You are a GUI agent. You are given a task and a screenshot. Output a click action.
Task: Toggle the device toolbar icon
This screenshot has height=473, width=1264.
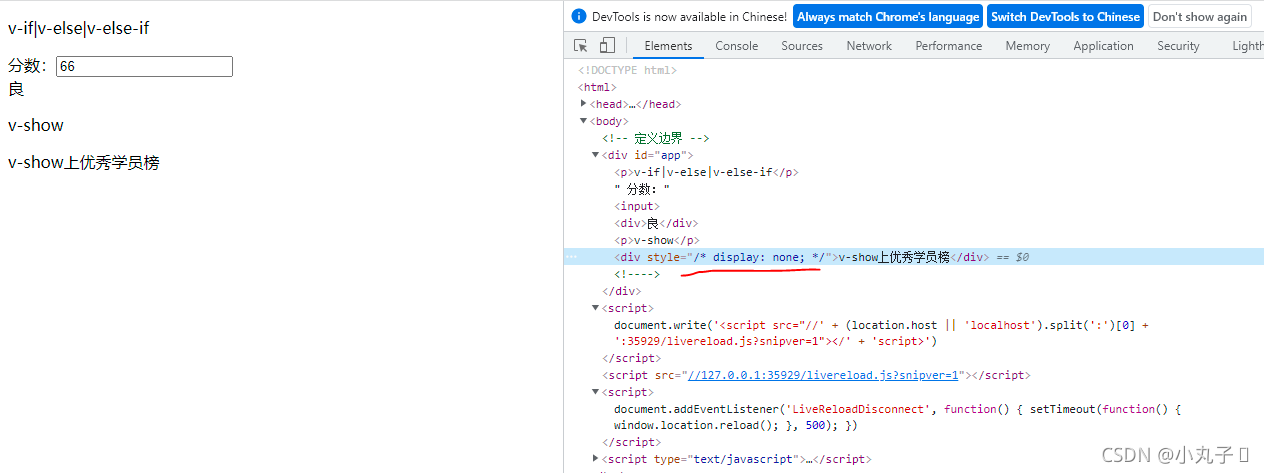click(x=607, y=46)
